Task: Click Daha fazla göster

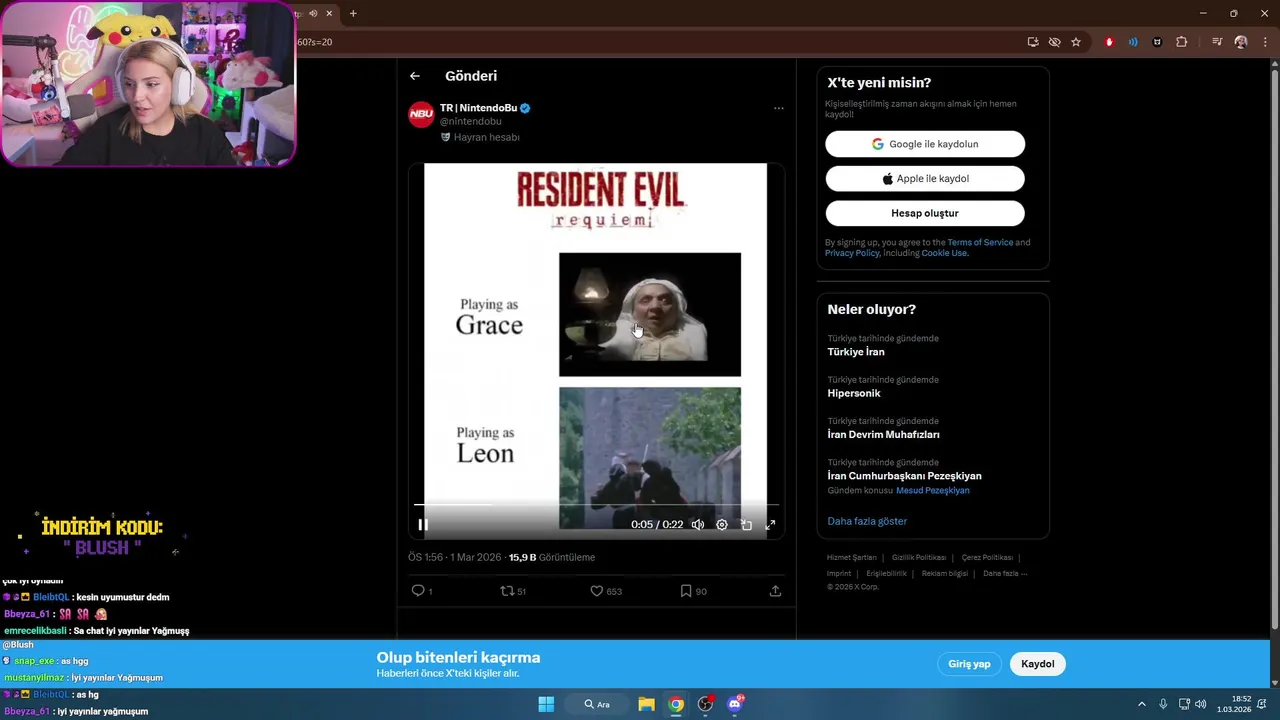Action: point(867,521)
